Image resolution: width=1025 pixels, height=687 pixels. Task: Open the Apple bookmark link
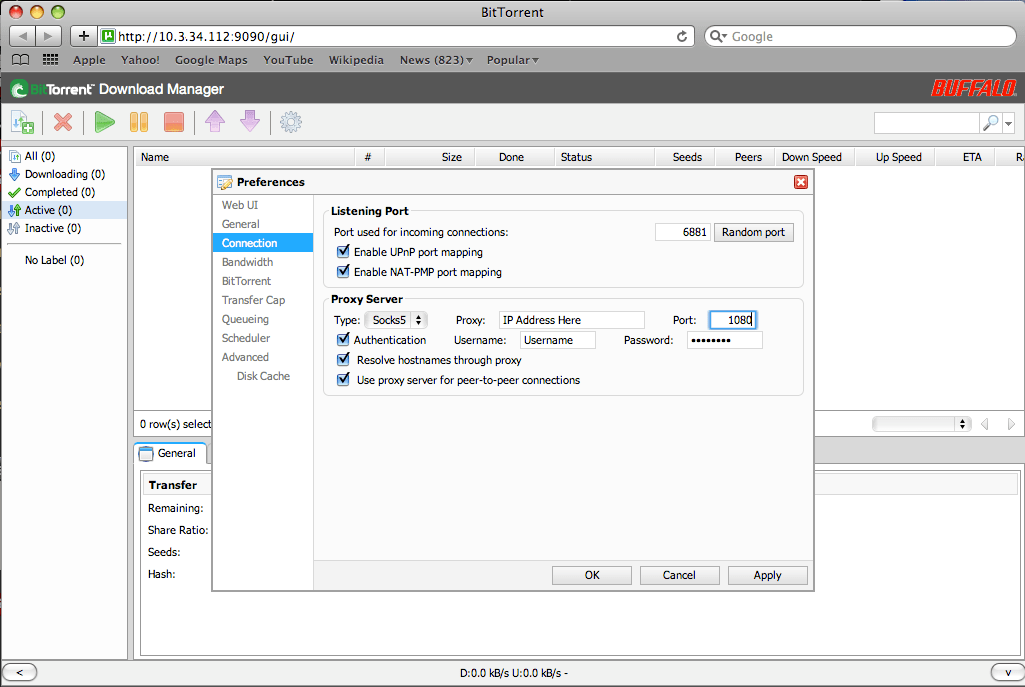89,60
